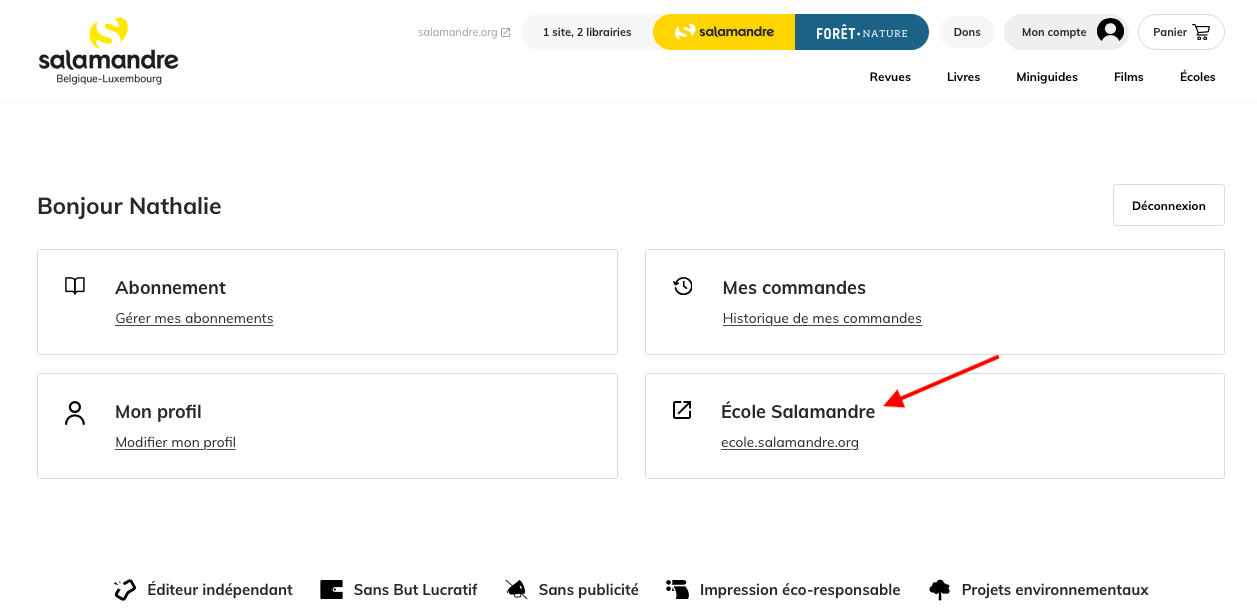Click the external link icon beside École Salamandre
The width and height of the screenshot is (1257, 616).
point(682,410)
